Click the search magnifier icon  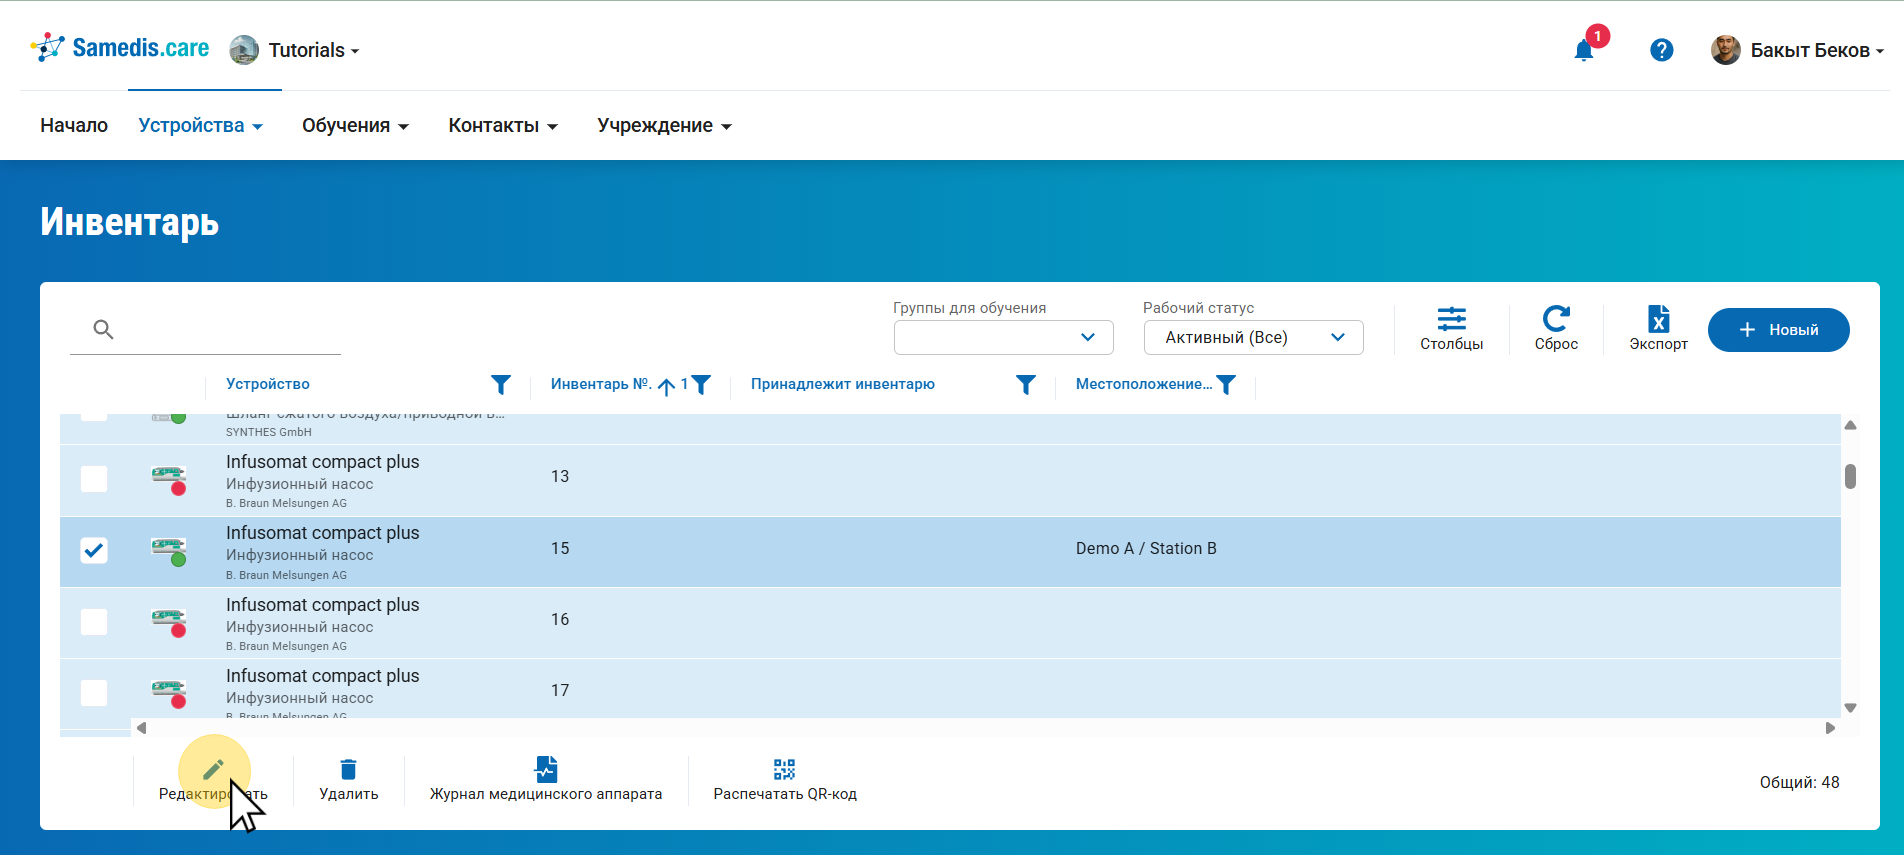click(x=103, y=329)
